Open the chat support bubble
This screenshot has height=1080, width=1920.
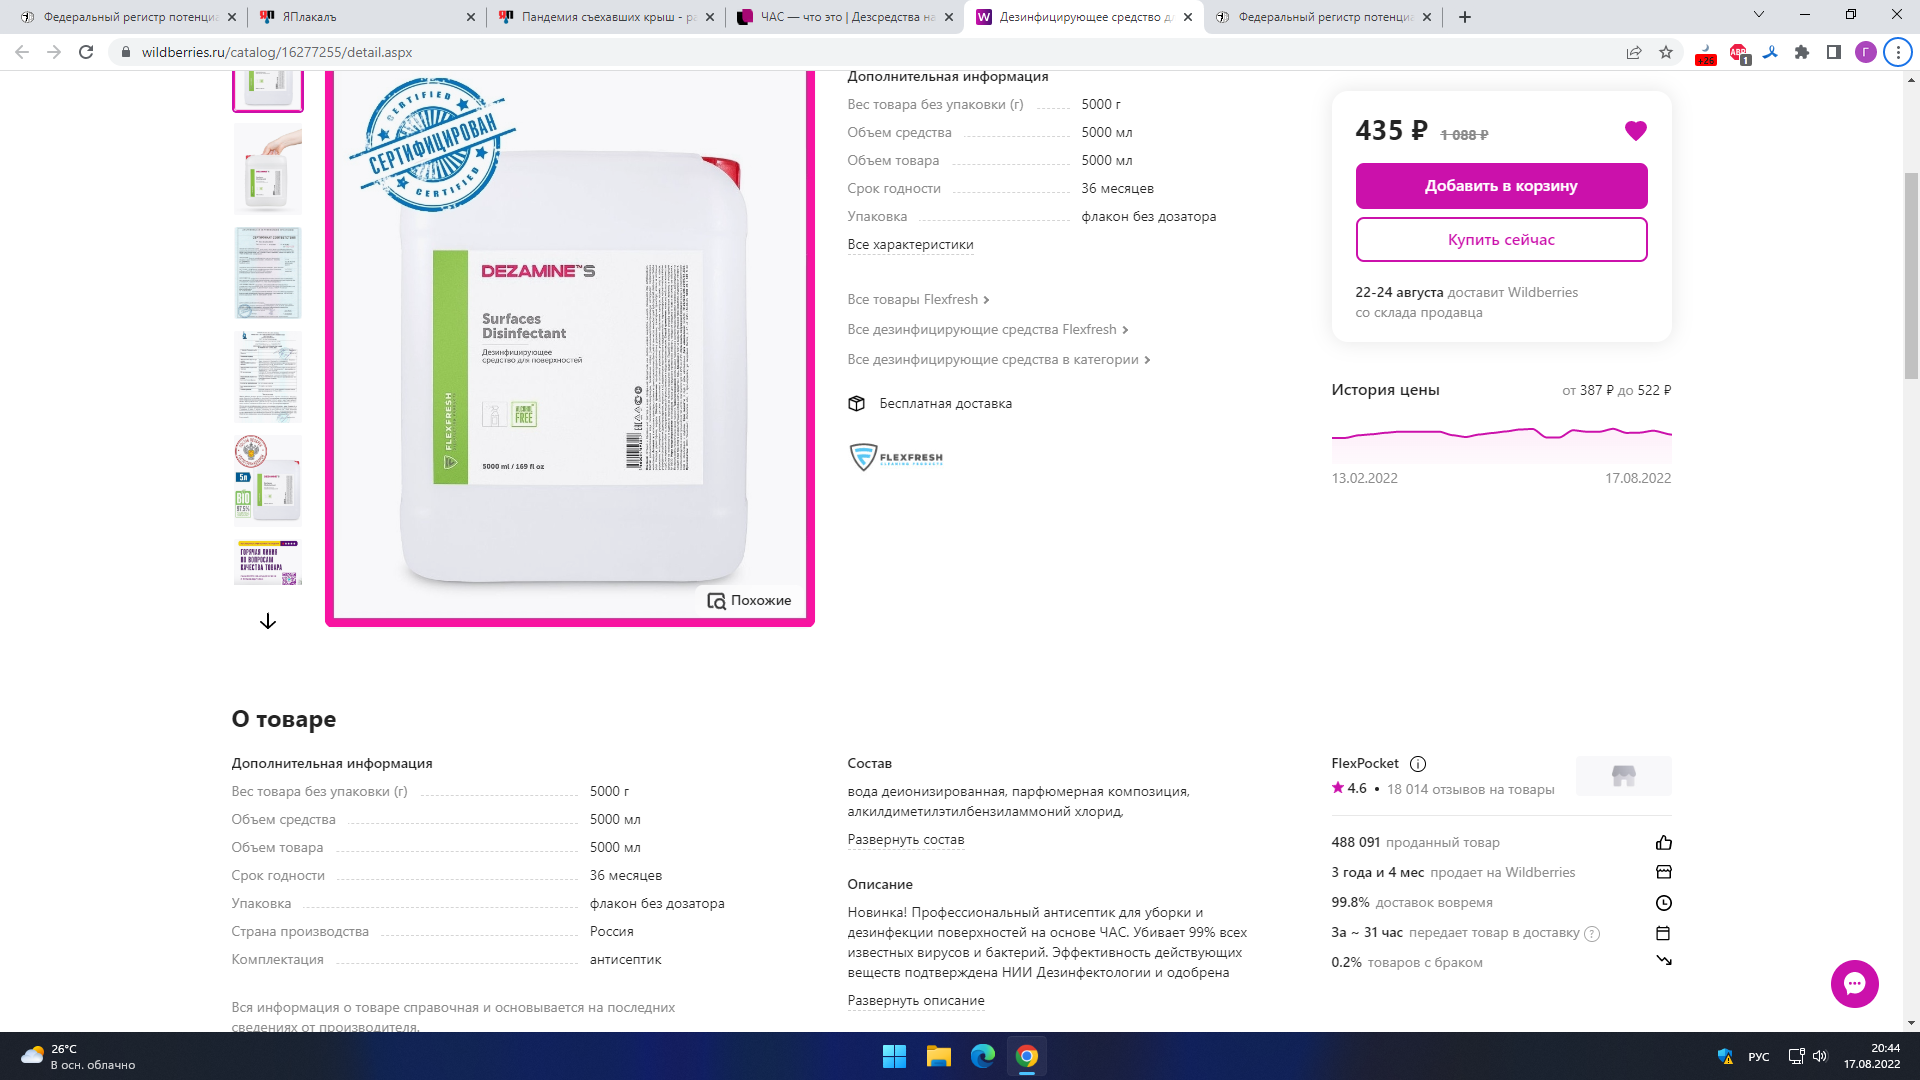tap(1855, 984)
